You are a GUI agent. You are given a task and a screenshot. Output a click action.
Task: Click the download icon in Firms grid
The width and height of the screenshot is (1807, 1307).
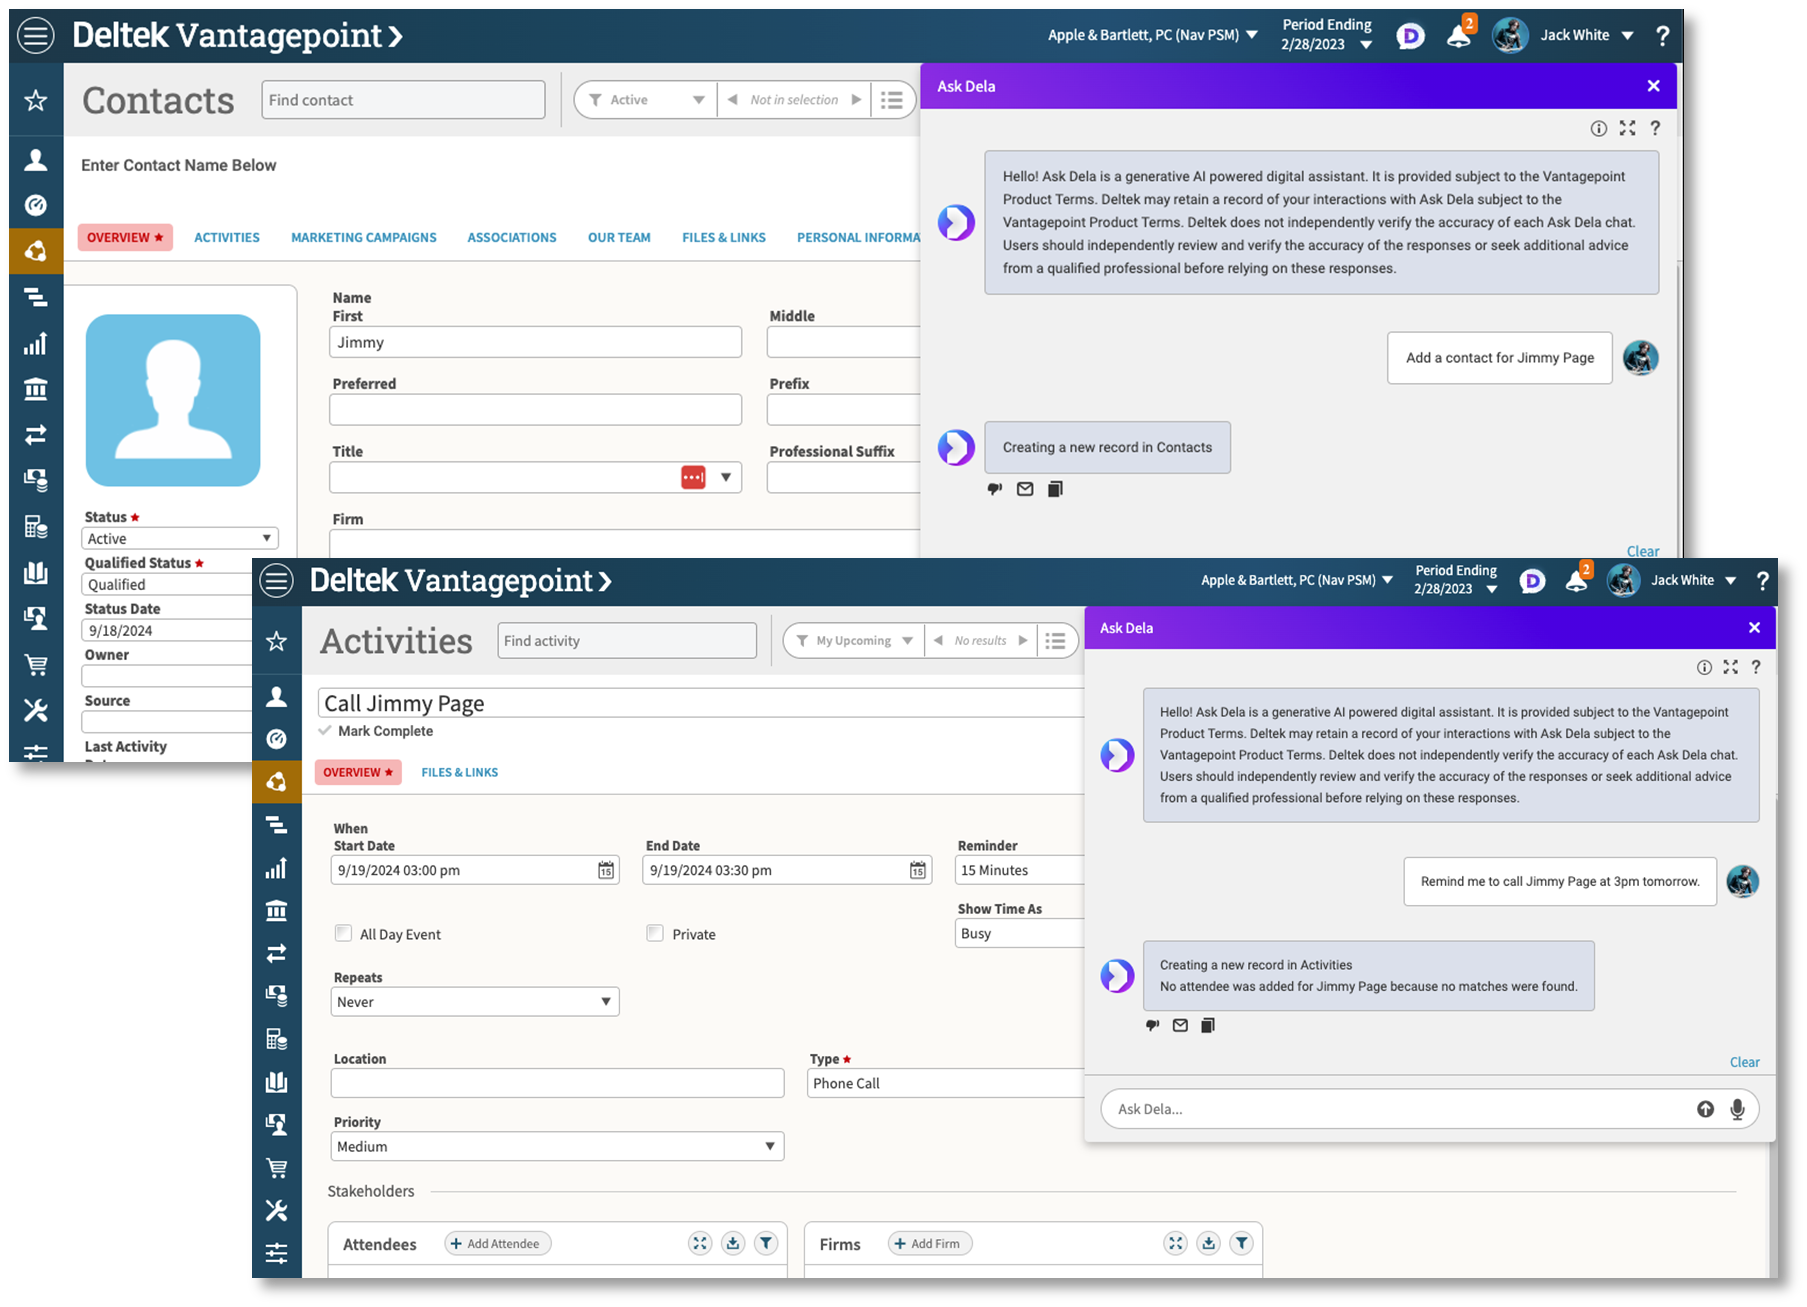[1208, 1243]
